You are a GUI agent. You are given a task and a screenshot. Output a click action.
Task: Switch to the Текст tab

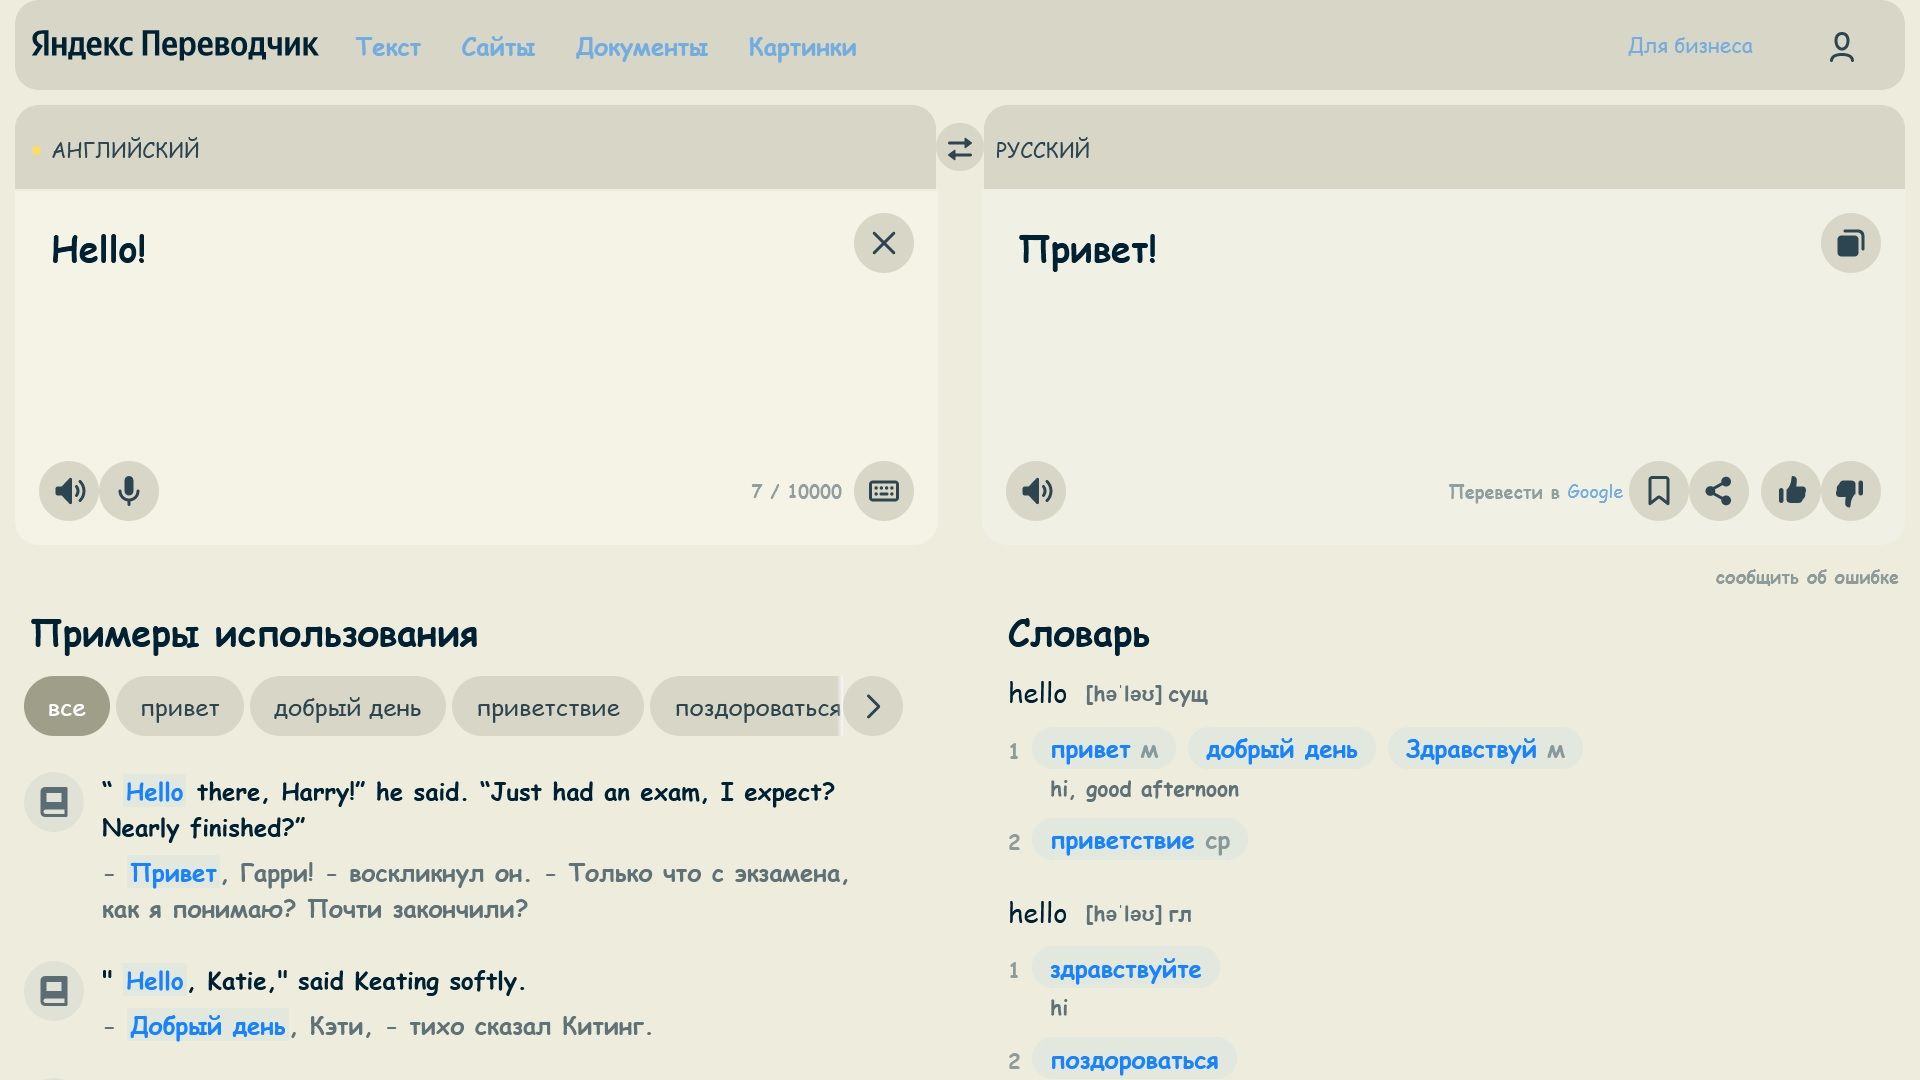coord(388,47)
